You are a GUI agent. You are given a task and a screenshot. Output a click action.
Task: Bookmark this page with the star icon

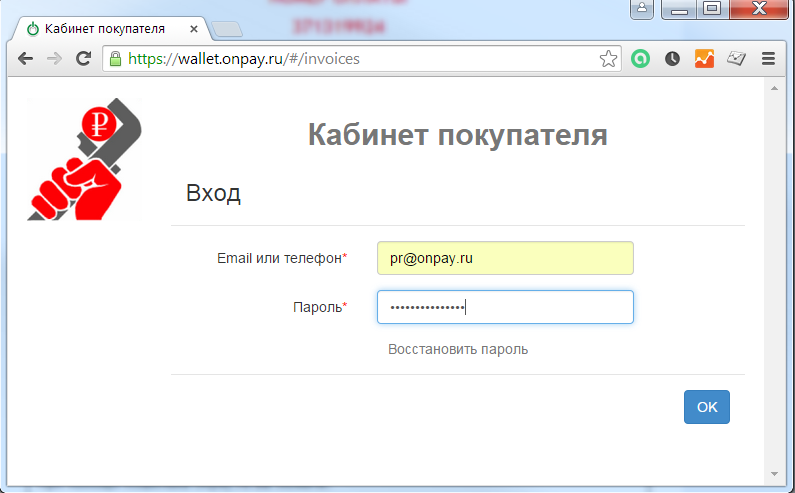(608, 59)
